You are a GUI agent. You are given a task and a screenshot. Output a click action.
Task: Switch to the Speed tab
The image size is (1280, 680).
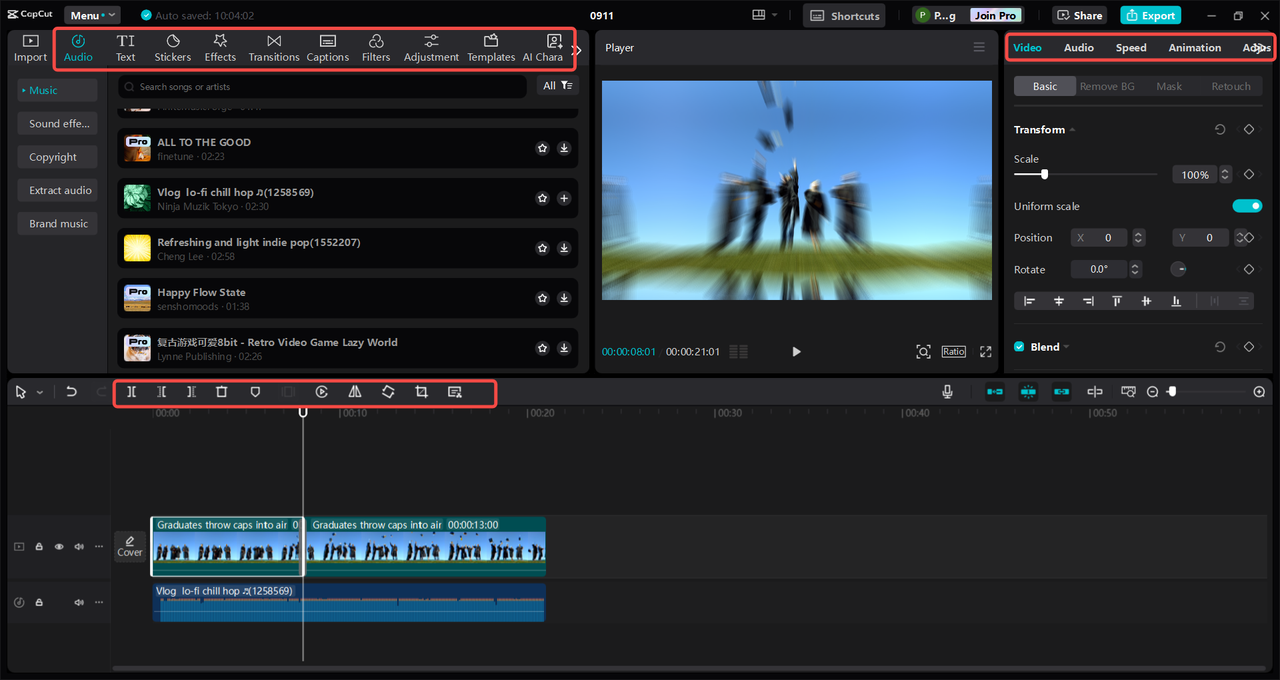click(x=1131, y=48)
